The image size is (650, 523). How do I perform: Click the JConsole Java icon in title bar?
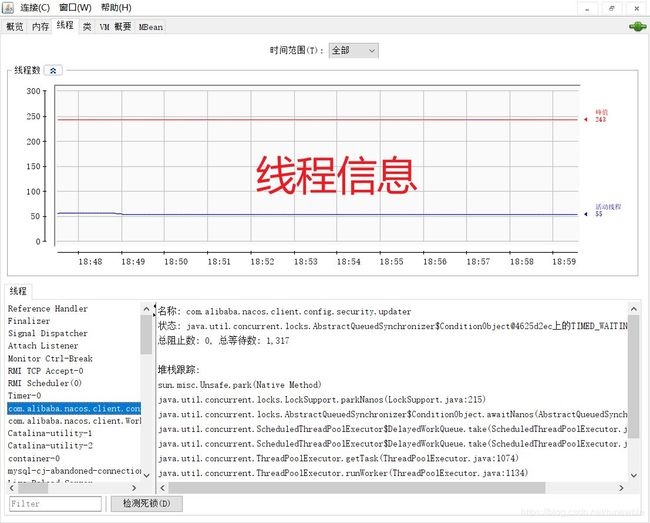pyautogui.click(x=8, y=7)
